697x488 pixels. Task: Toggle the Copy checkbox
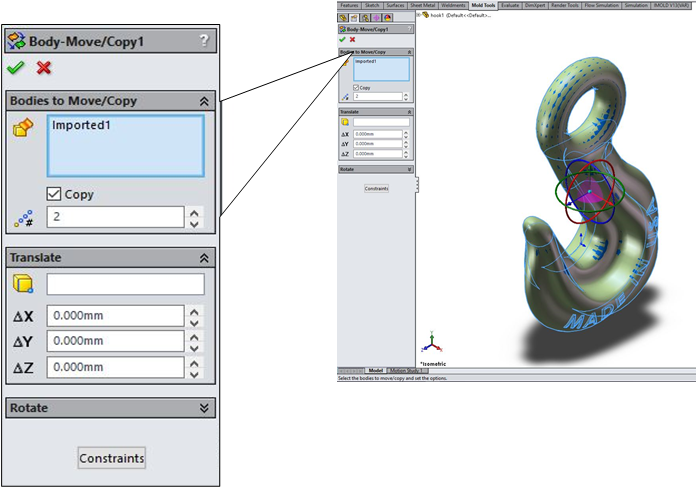55,195
